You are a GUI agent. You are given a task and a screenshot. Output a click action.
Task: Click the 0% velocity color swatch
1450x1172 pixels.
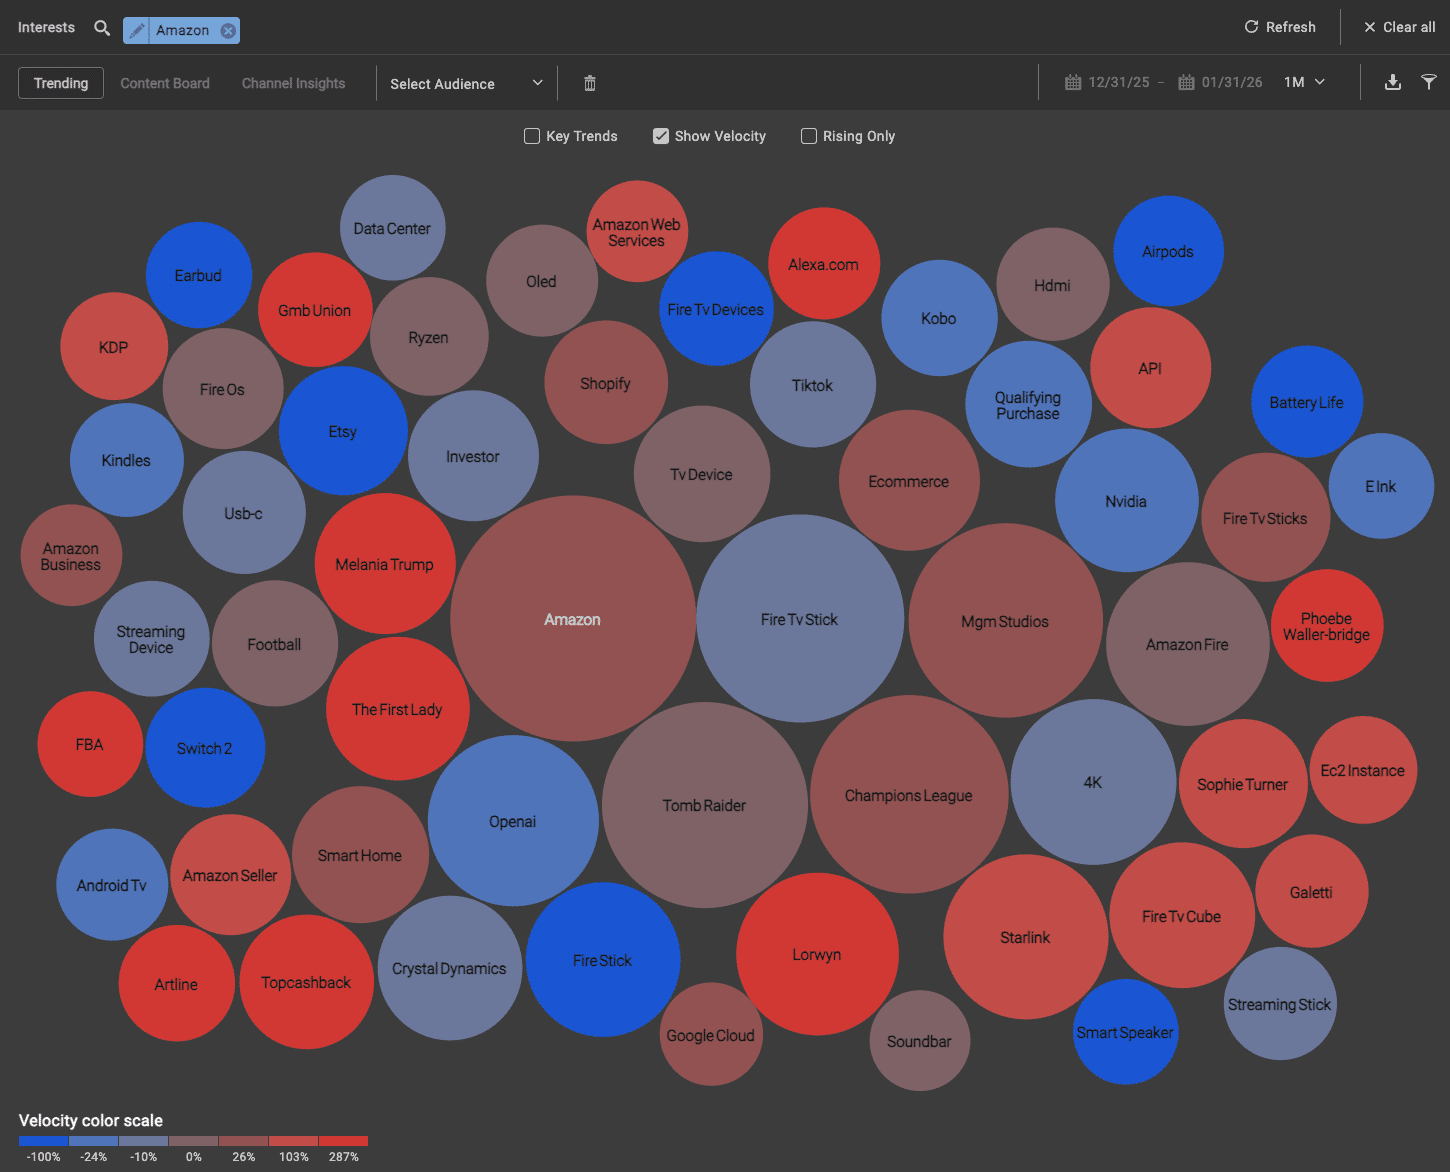(193, 1141)
